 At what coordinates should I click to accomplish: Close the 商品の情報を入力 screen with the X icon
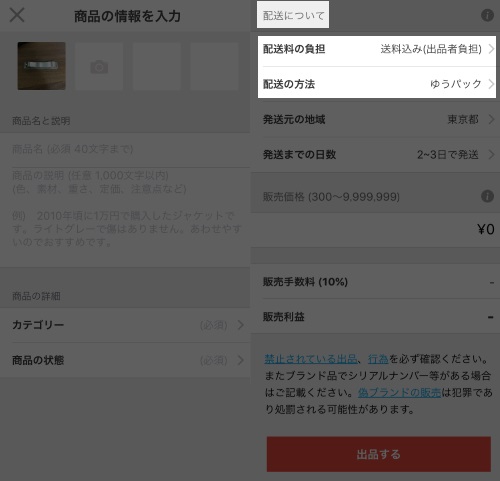(x=17, y=15)
